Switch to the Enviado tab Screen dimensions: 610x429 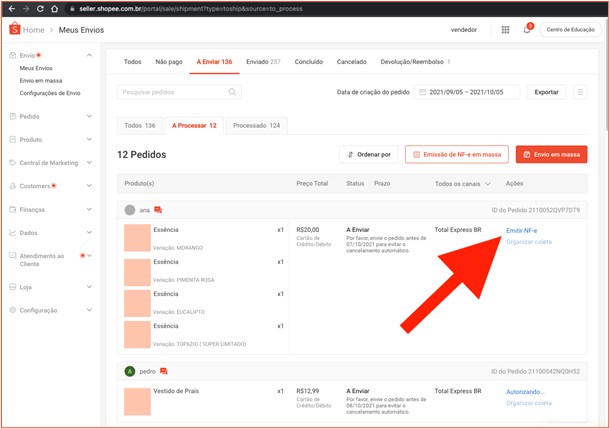[263, 61]
